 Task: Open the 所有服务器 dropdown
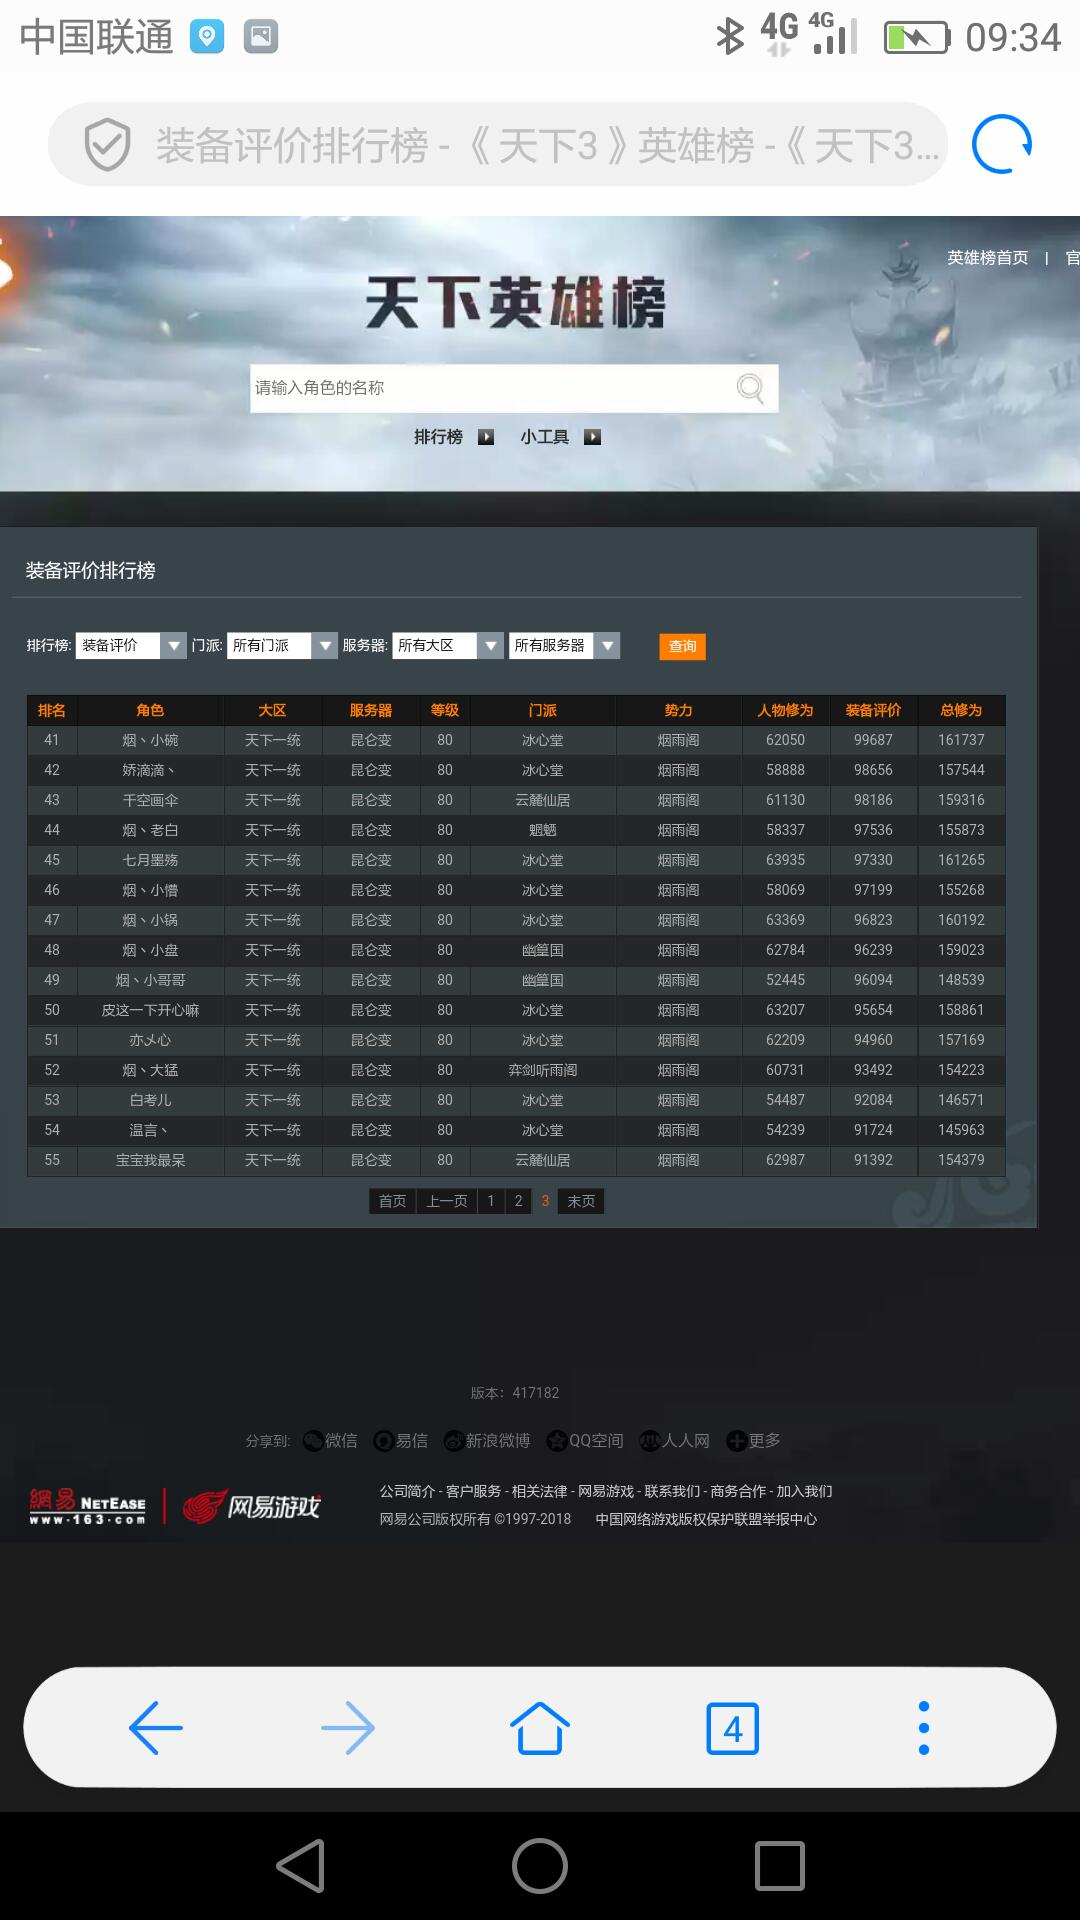[564, 646]
